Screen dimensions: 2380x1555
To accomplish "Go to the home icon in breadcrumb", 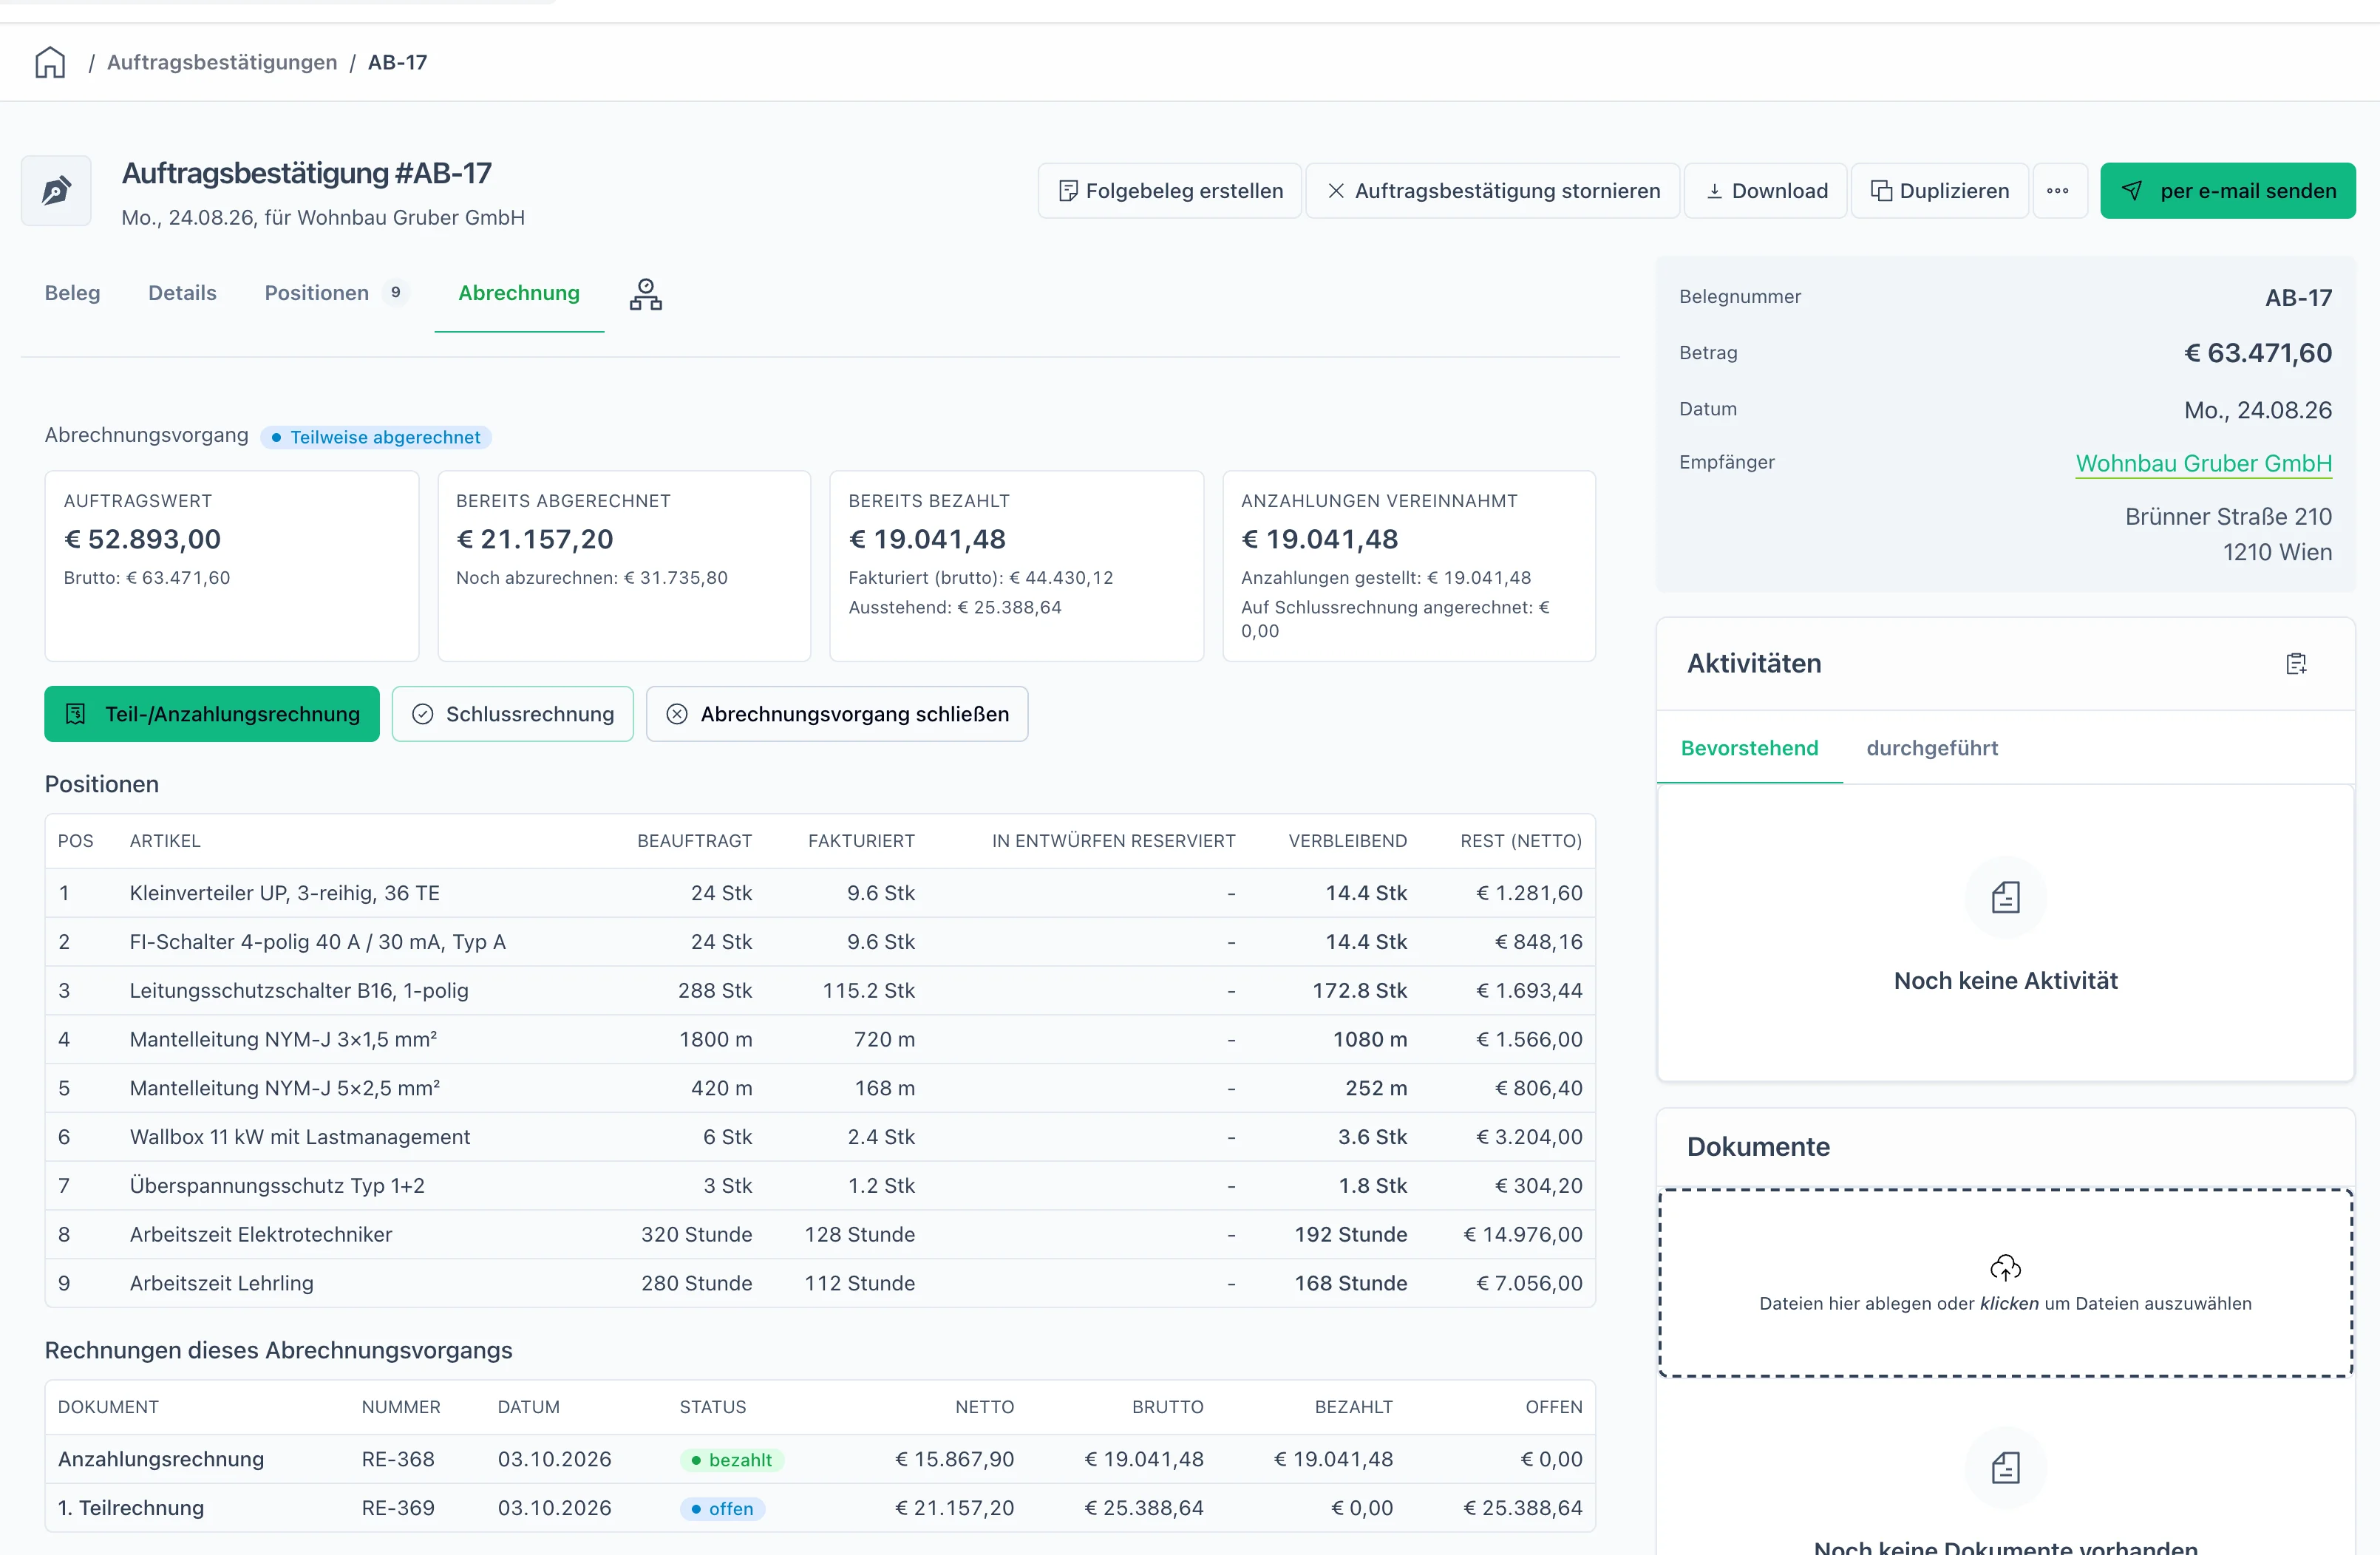I will (x=50, y=62).
